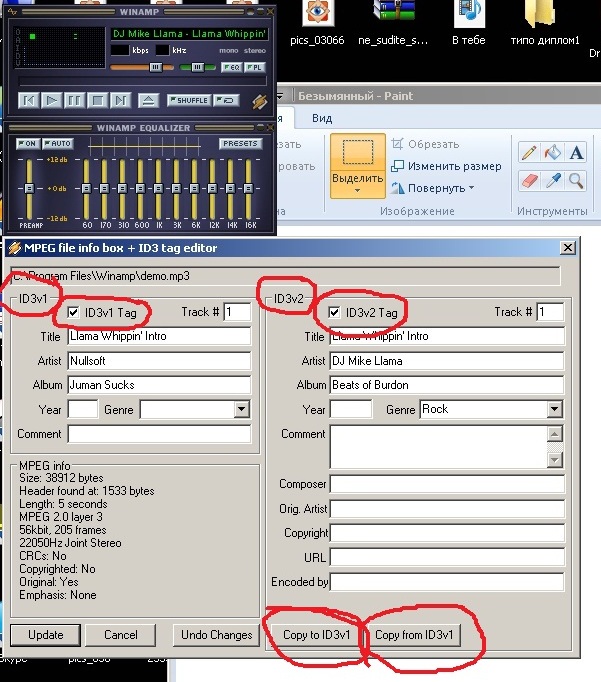Click Copy from ID3v1 button
The image size is (601, 682).
pyautogui.click(x=414, y=635)
